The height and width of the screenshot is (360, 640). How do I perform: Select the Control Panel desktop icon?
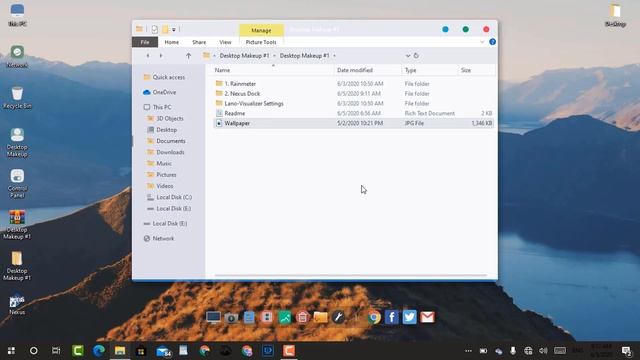[17, 184]
